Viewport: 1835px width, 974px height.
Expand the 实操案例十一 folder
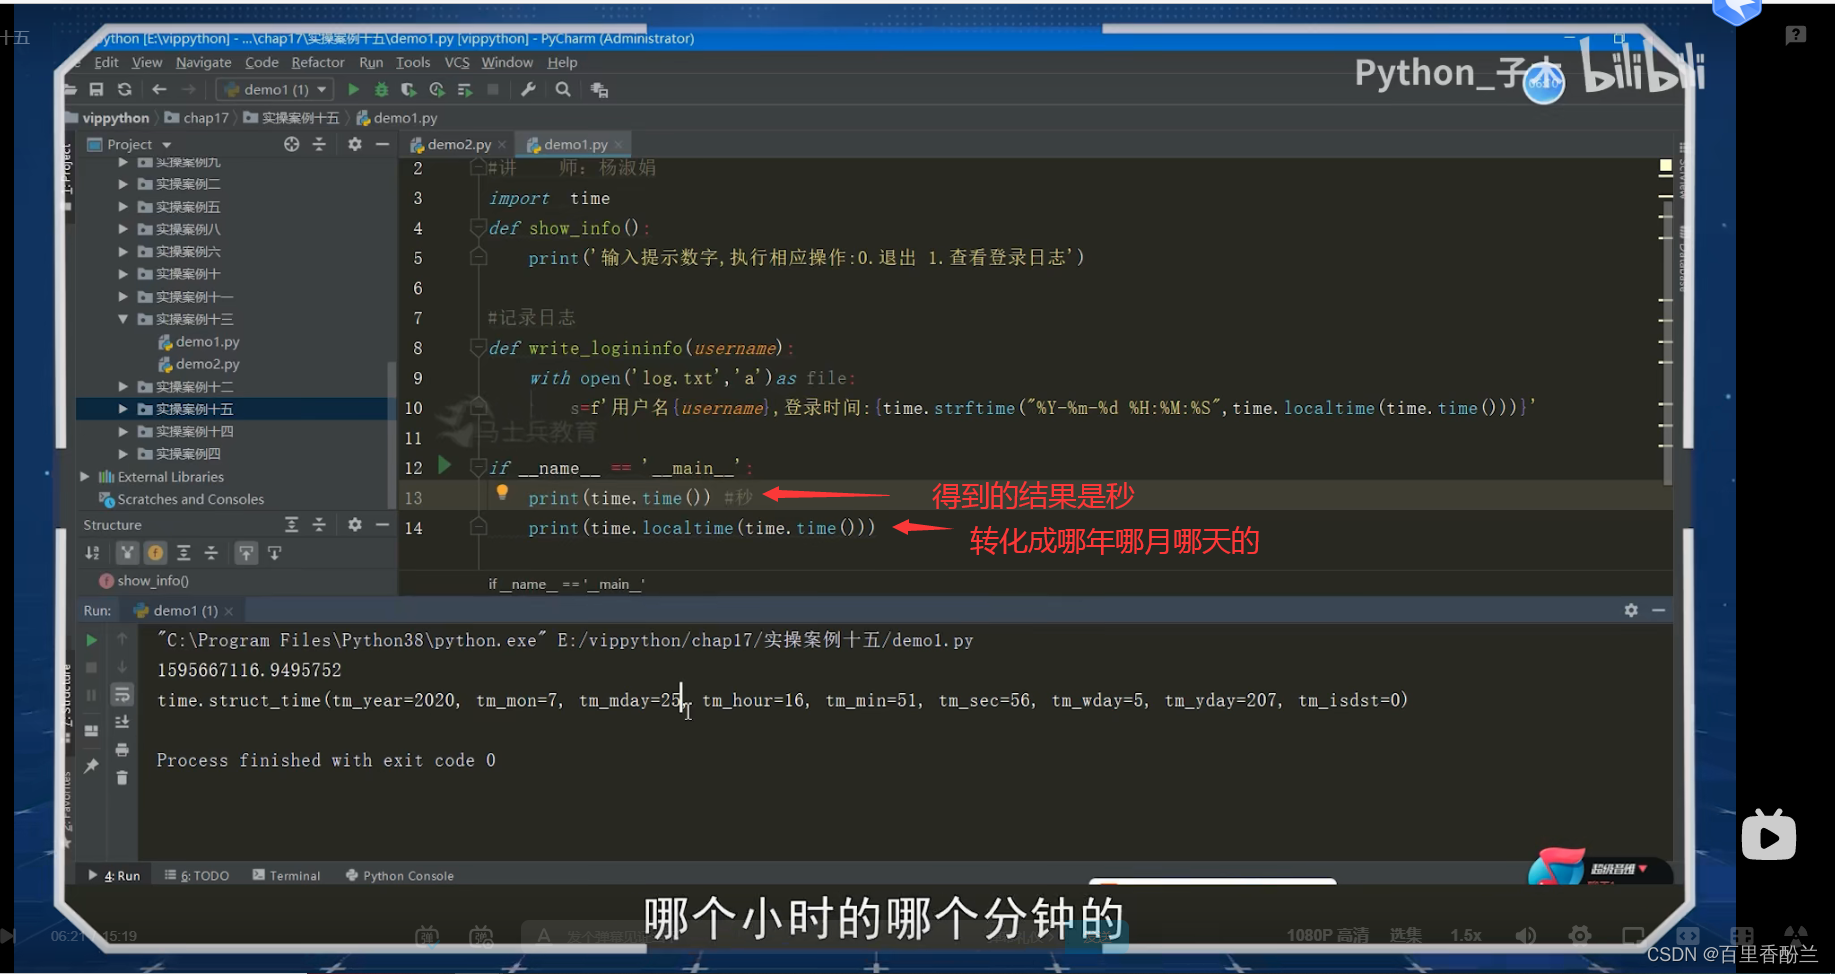123,297
